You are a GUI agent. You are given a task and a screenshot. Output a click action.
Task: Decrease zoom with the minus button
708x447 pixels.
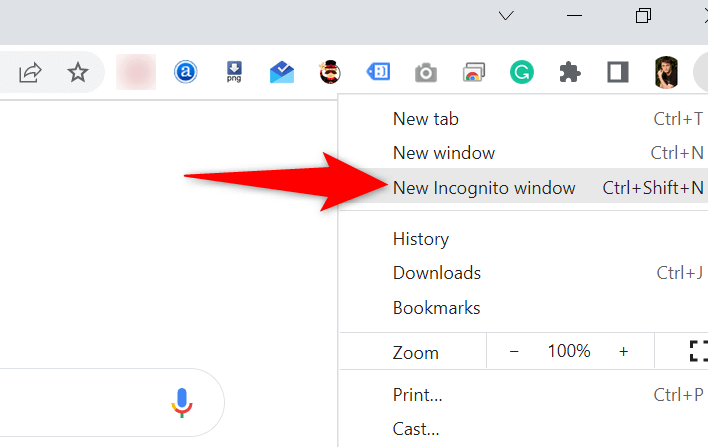pyautogui.click(x=514, y=351)
